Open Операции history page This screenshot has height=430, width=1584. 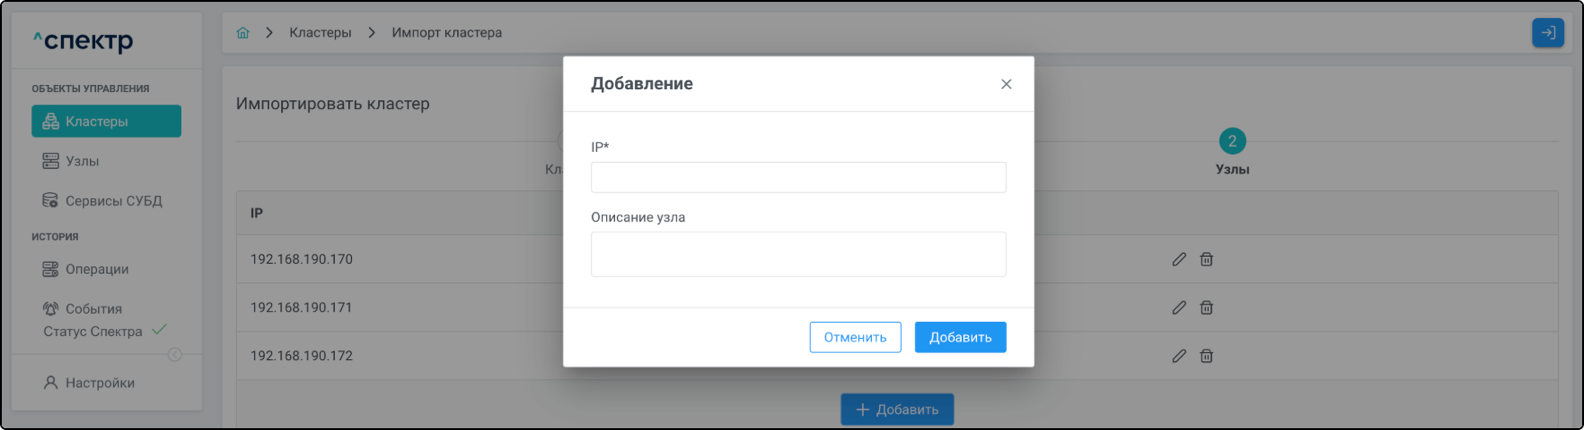(96, 269)
